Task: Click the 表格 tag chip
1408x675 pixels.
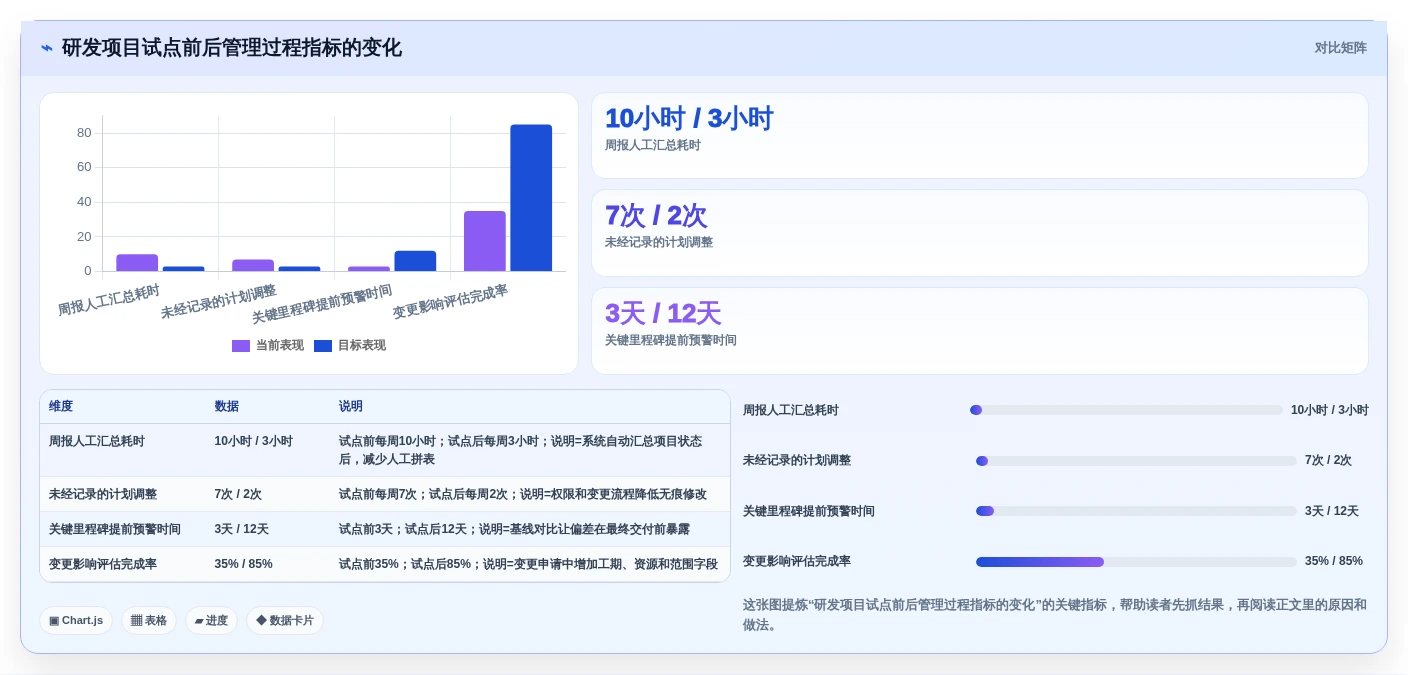Action: [149, 620]
